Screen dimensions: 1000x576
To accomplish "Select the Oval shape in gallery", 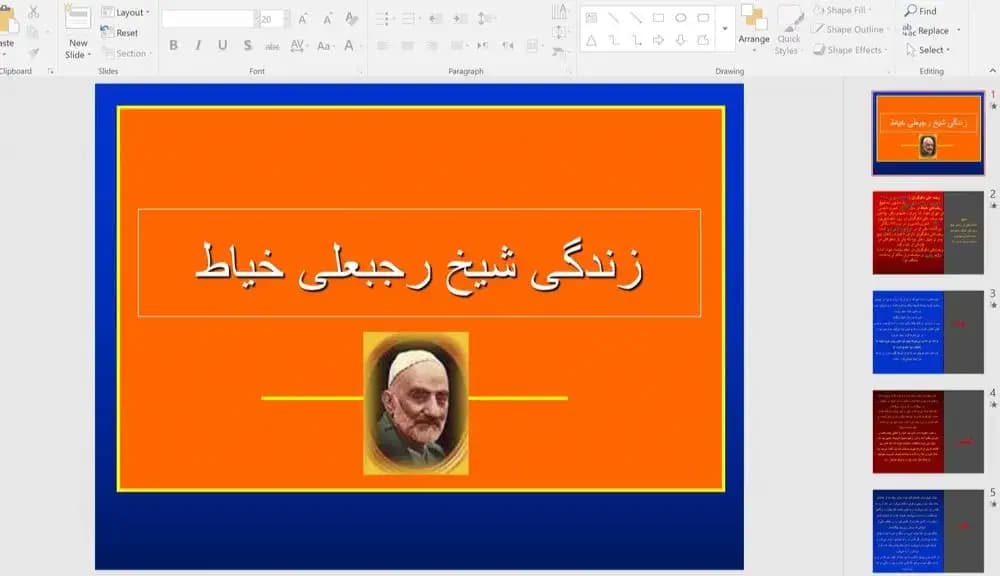I will (680, 18).
